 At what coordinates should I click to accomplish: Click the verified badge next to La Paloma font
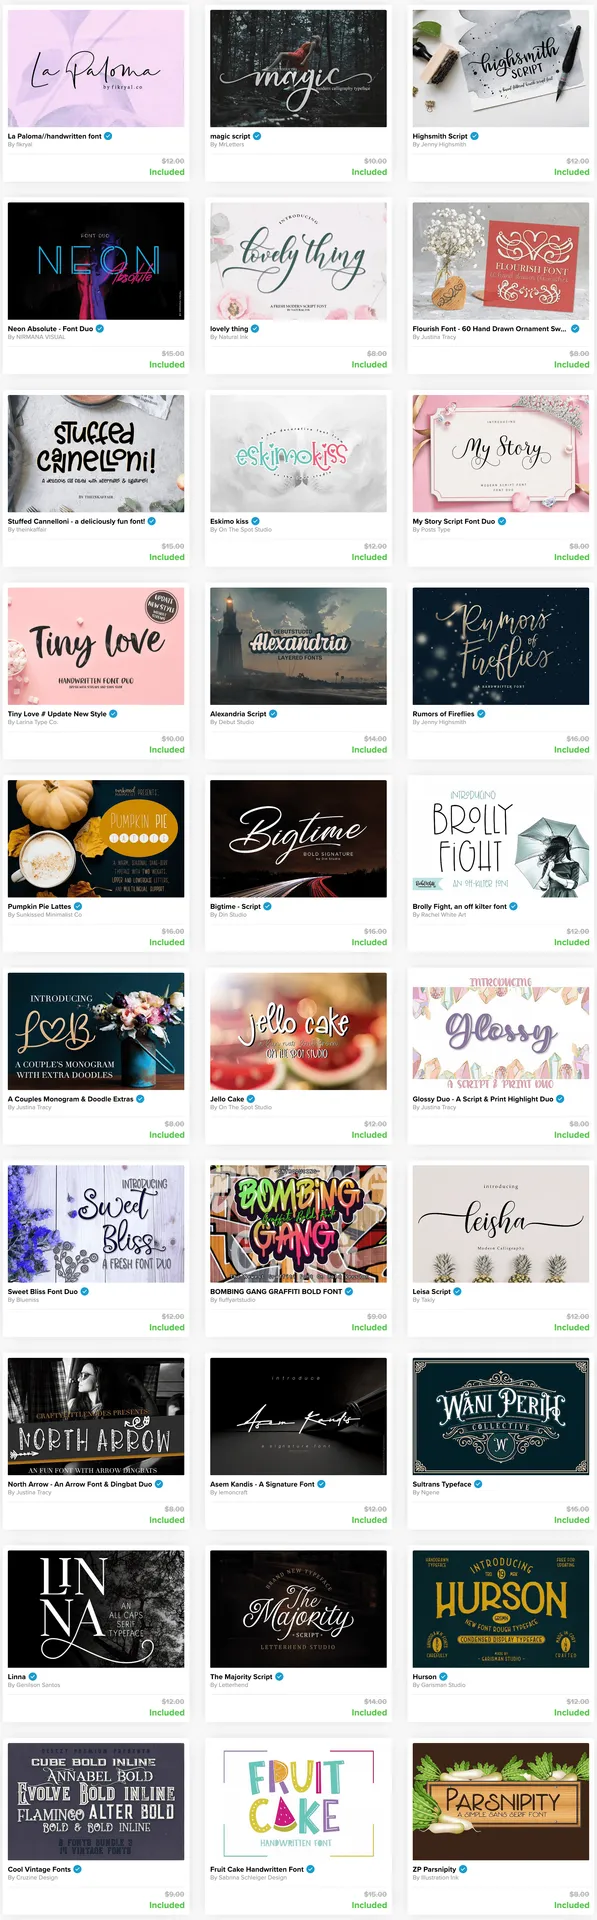(108, 136)
